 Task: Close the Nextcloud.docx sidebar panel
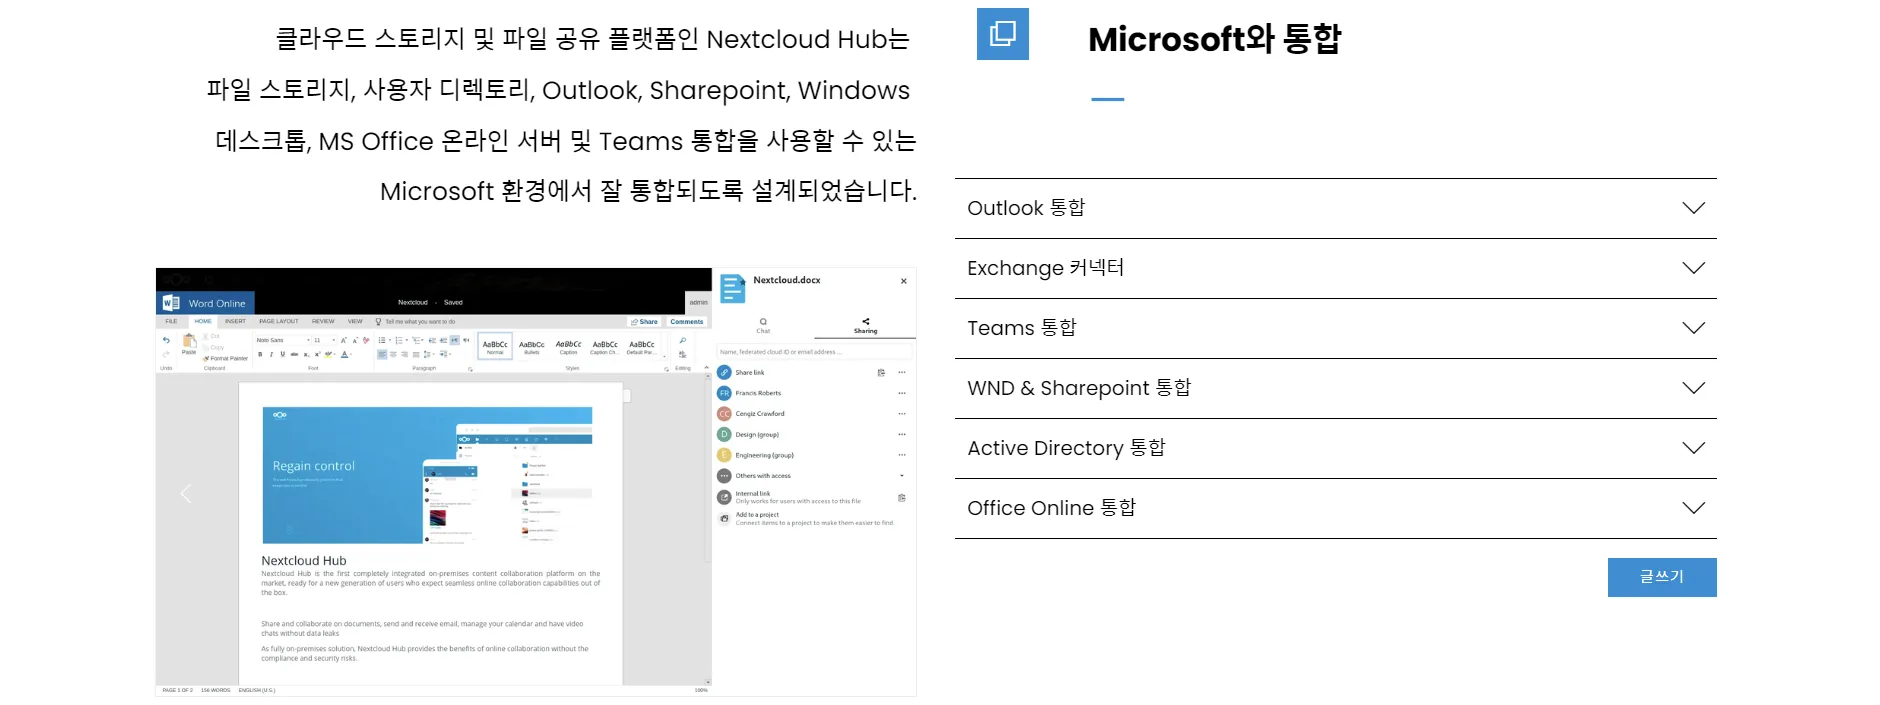(904, 281)
